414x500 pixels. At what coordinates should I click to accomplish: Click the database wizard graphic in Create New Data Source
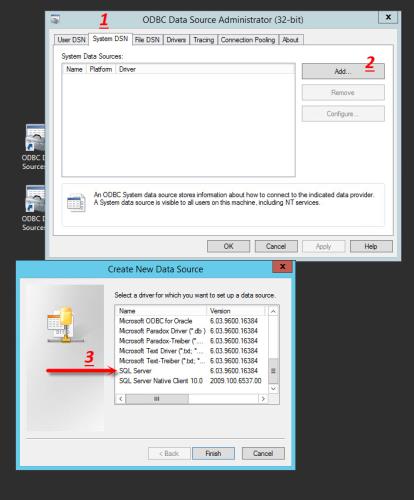[x=64, y=325]
